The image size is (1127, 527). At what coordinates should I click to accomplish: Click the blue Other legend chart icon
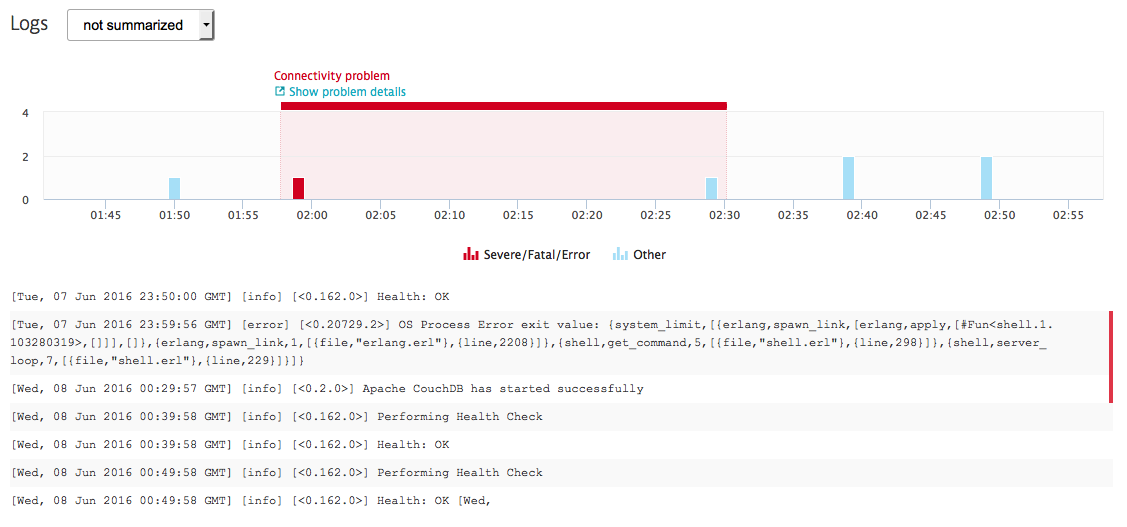tap(620, 255)
